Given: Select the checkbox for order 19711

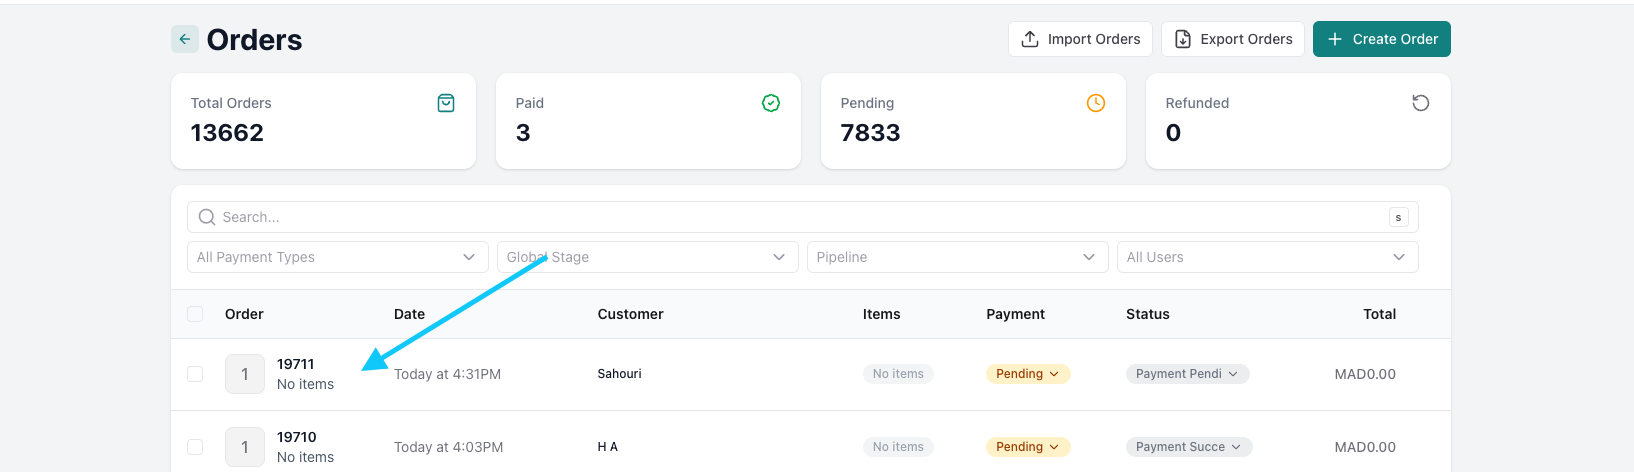Looking at the screenshot, I should point(195,374).
